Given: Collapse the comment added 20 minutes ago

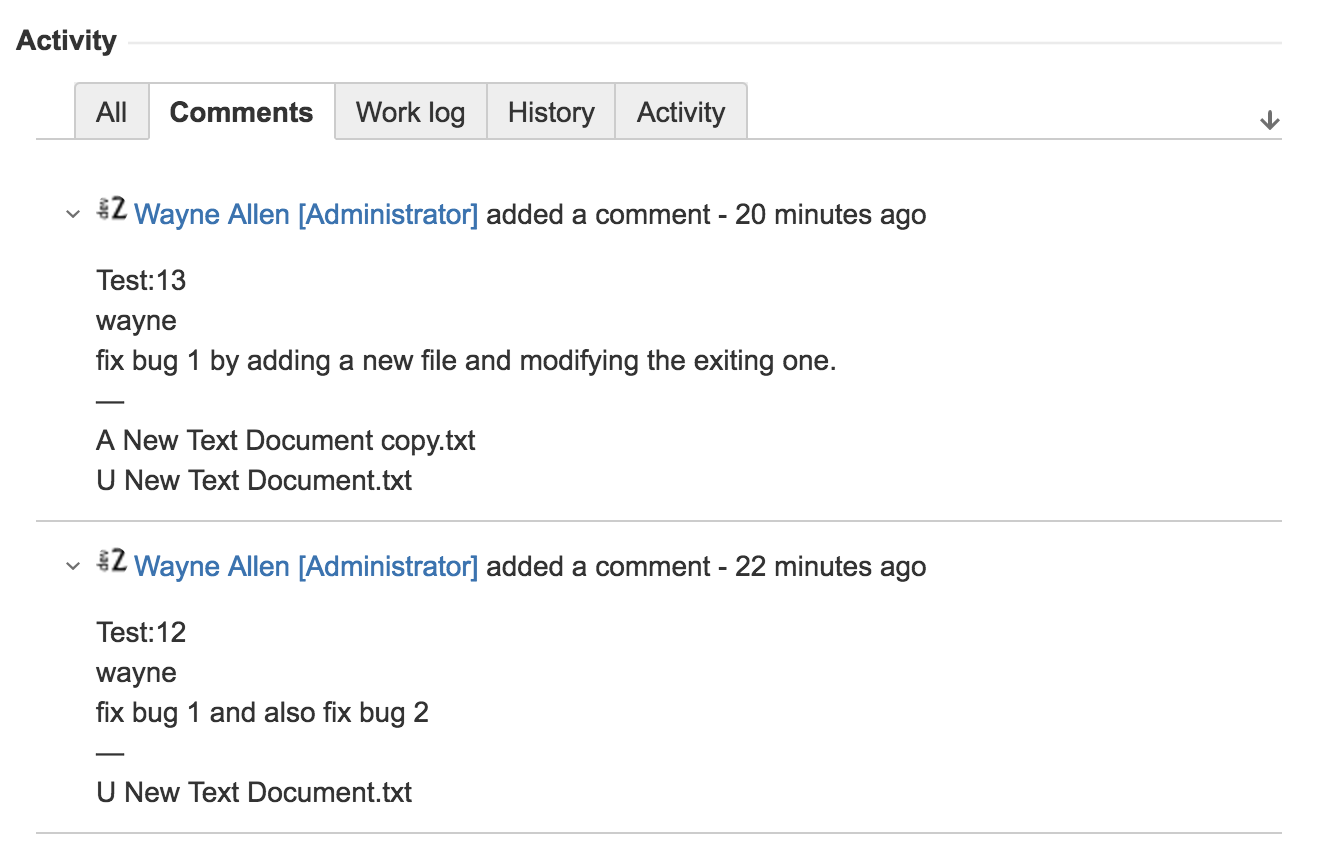Looking at the screenshot, I should [72, 214].
